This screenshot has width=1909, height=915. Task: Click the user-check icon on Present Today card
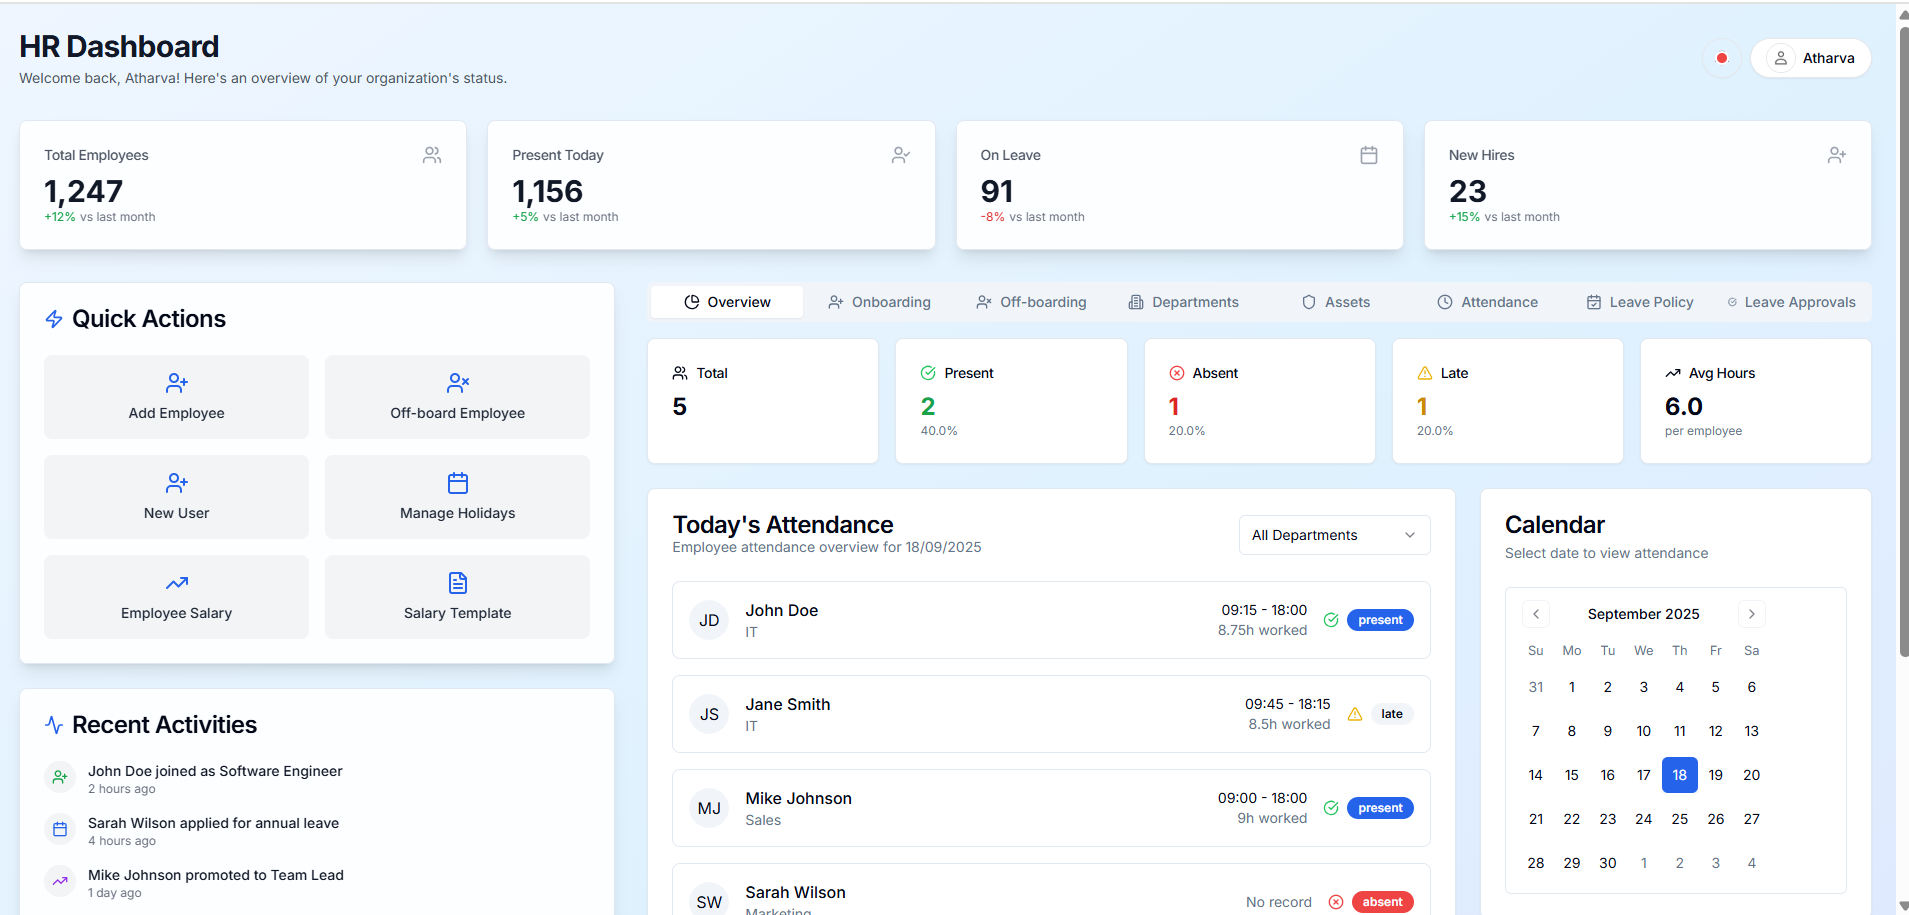(x=900, y=155)
